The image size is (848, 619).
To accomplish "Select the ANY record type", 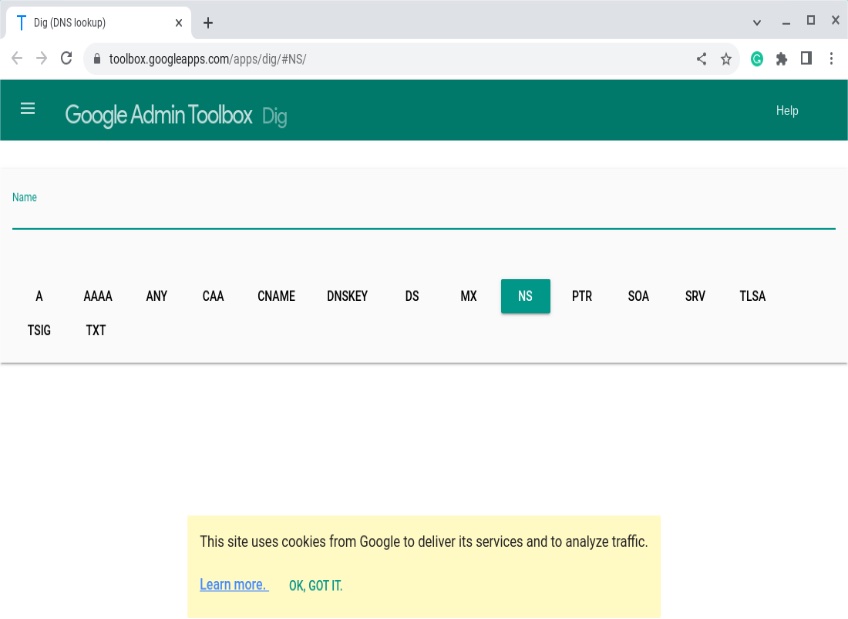I will coord(157,296).
